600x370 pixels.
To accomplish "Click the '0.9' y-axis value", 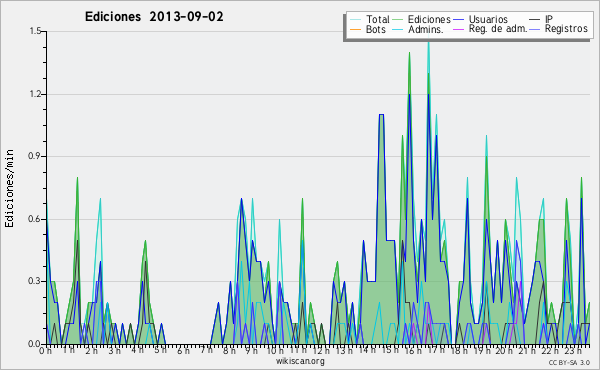I will pyautogui.click(x=35, y=156).
